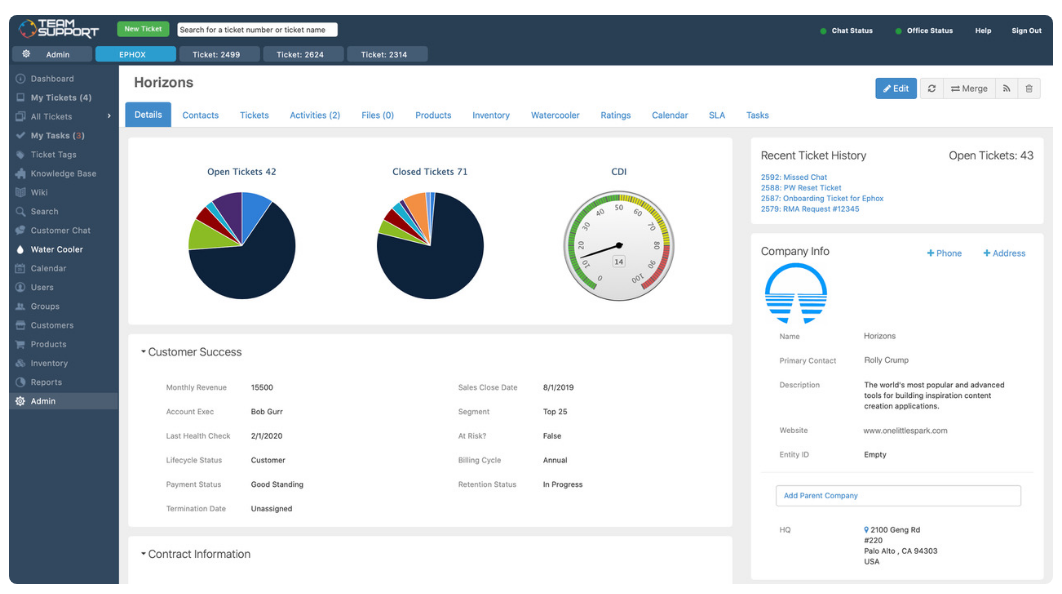Click the Inventory sidebar icon

pyautogui.click(x=20, y=363)
